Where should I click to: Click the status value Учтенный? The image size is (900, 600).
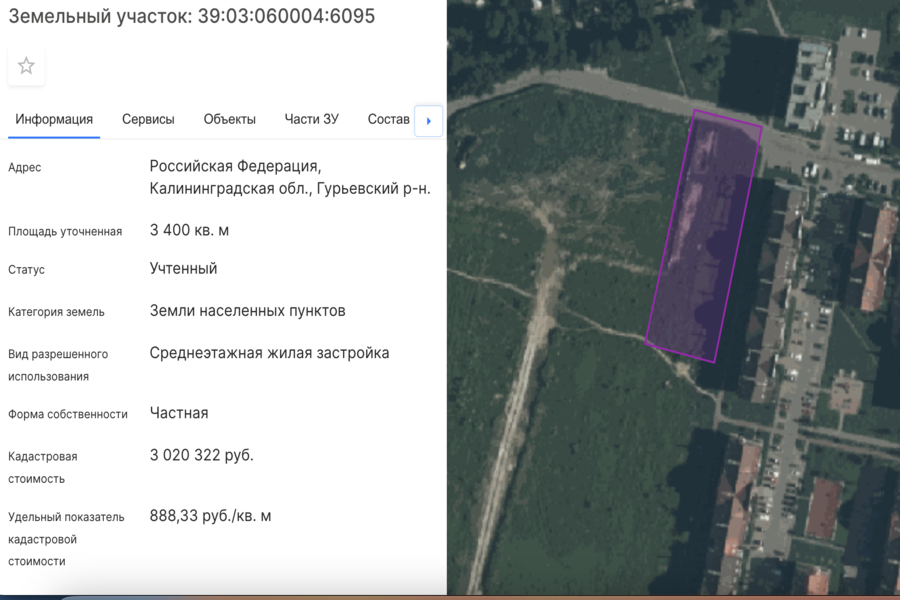pyautogui.click(x=180, y=269)
